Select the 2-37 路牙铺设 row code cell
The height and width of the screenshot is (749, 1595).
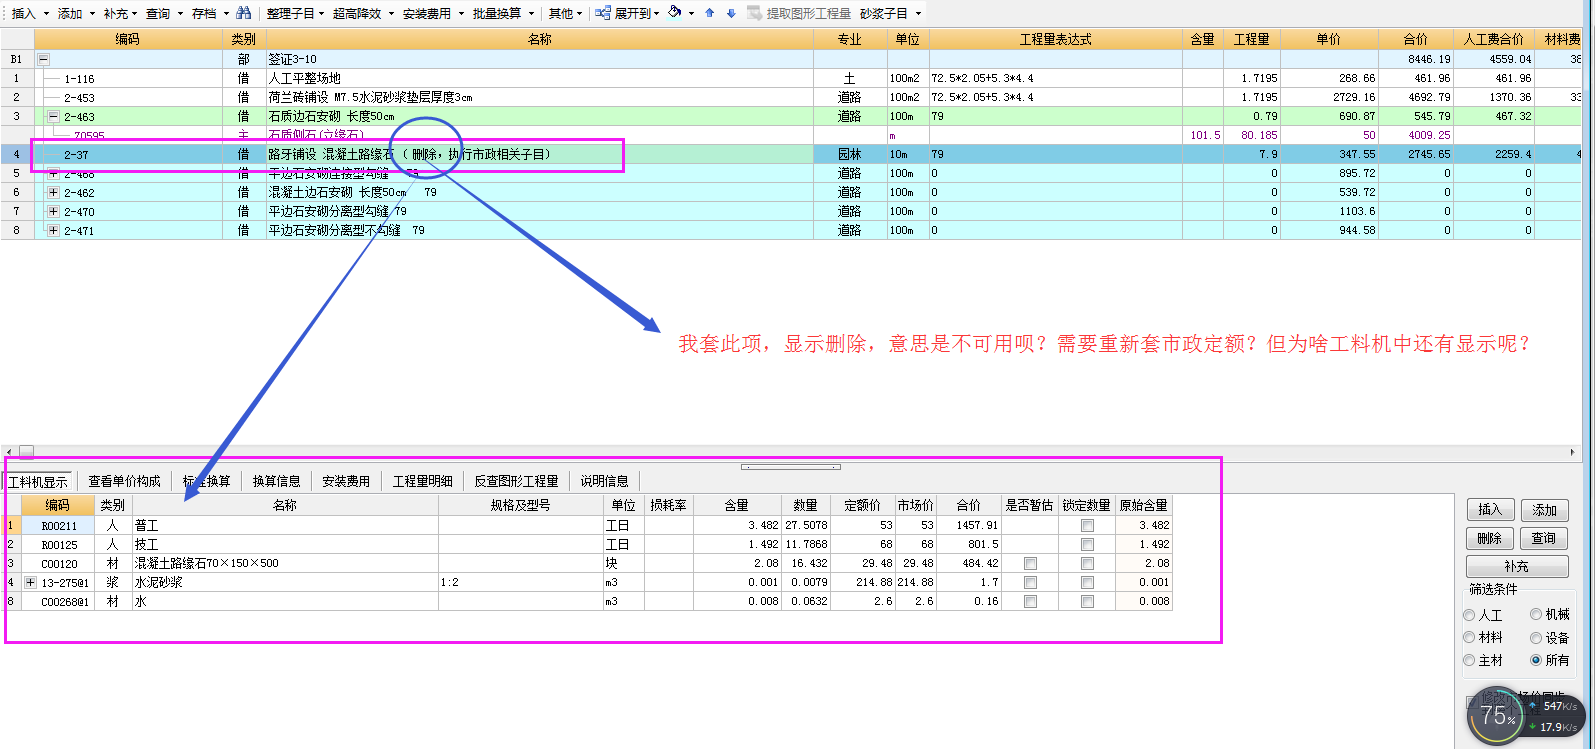[x=128, y=154]
